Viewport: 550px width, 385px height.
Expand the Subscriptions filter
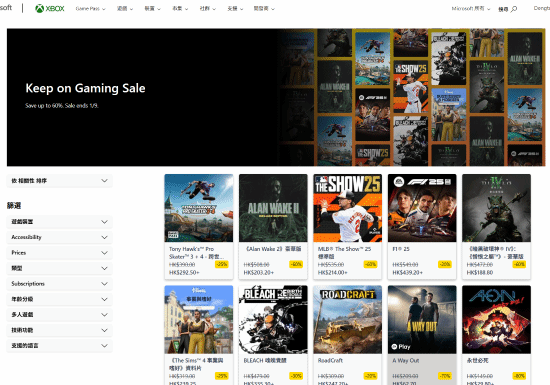60,284
